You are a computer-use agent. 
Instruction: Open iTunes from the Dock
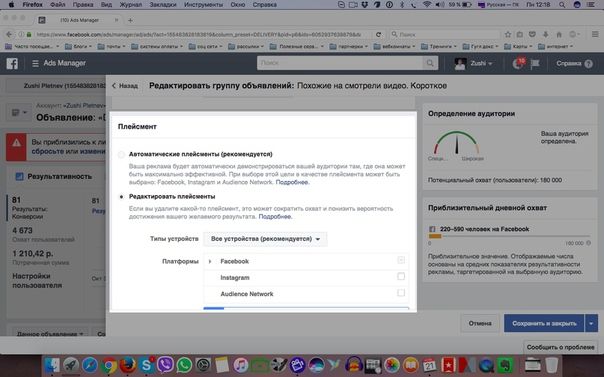pyautogui.click(x=241, y=365)
